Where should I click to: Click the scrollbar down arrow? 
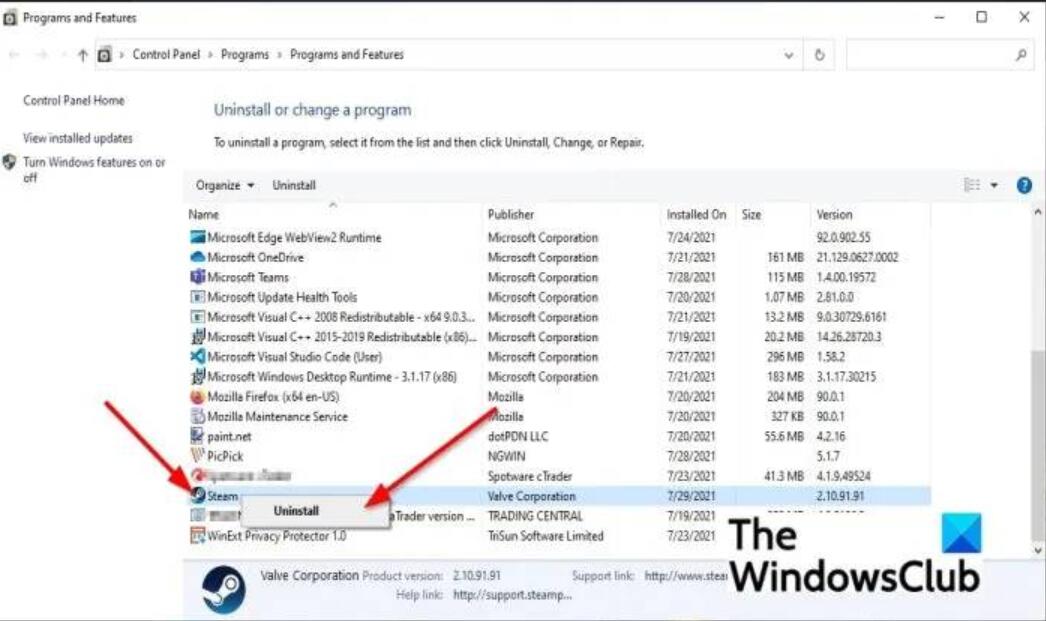1037,550
